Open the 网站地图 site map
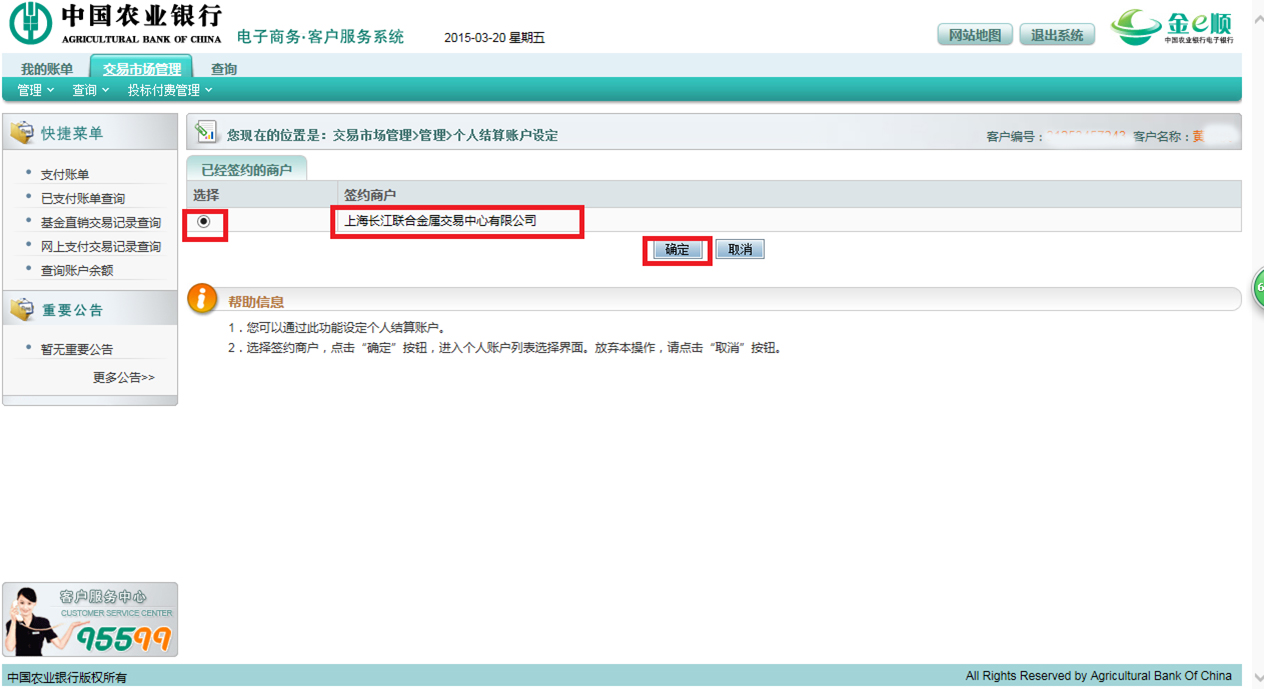This screenshot has height=689, width=1264. tap(975, 35)
